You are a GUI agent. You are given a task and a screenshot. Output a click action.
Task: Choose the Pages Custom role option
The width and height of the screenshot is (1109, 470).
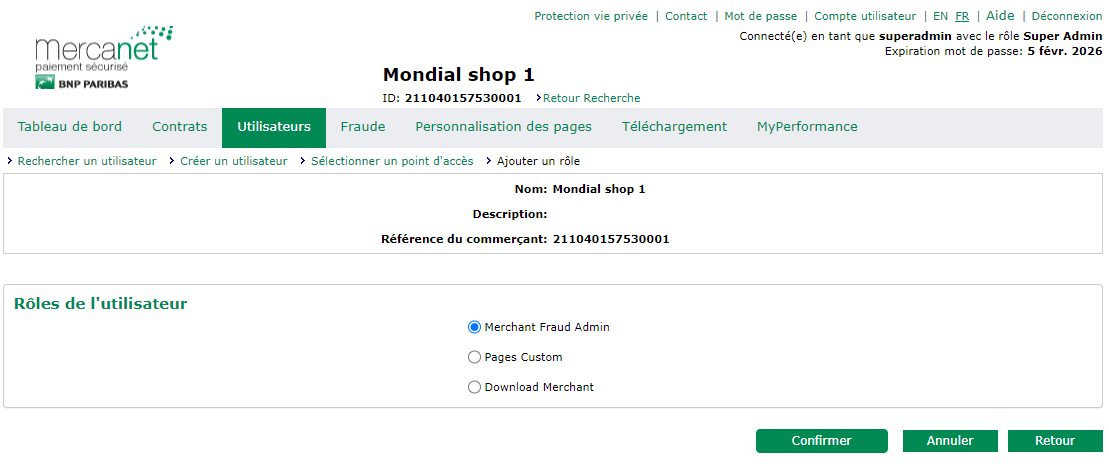(475, 357)
